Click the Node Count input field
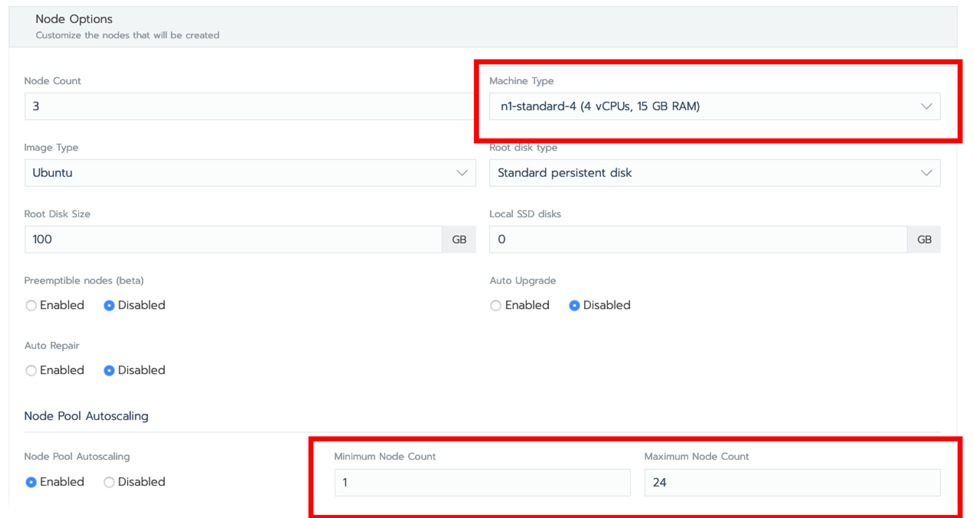 pos(250,106)
